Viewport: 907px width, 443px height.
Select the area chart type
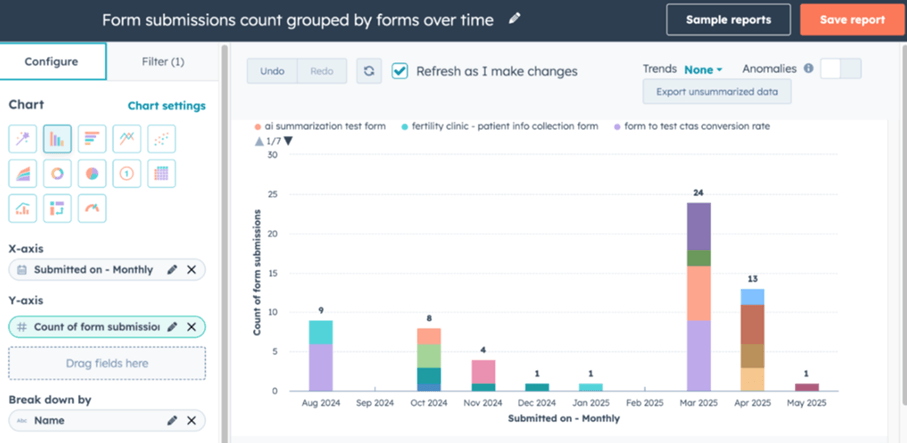click(23, 173)
